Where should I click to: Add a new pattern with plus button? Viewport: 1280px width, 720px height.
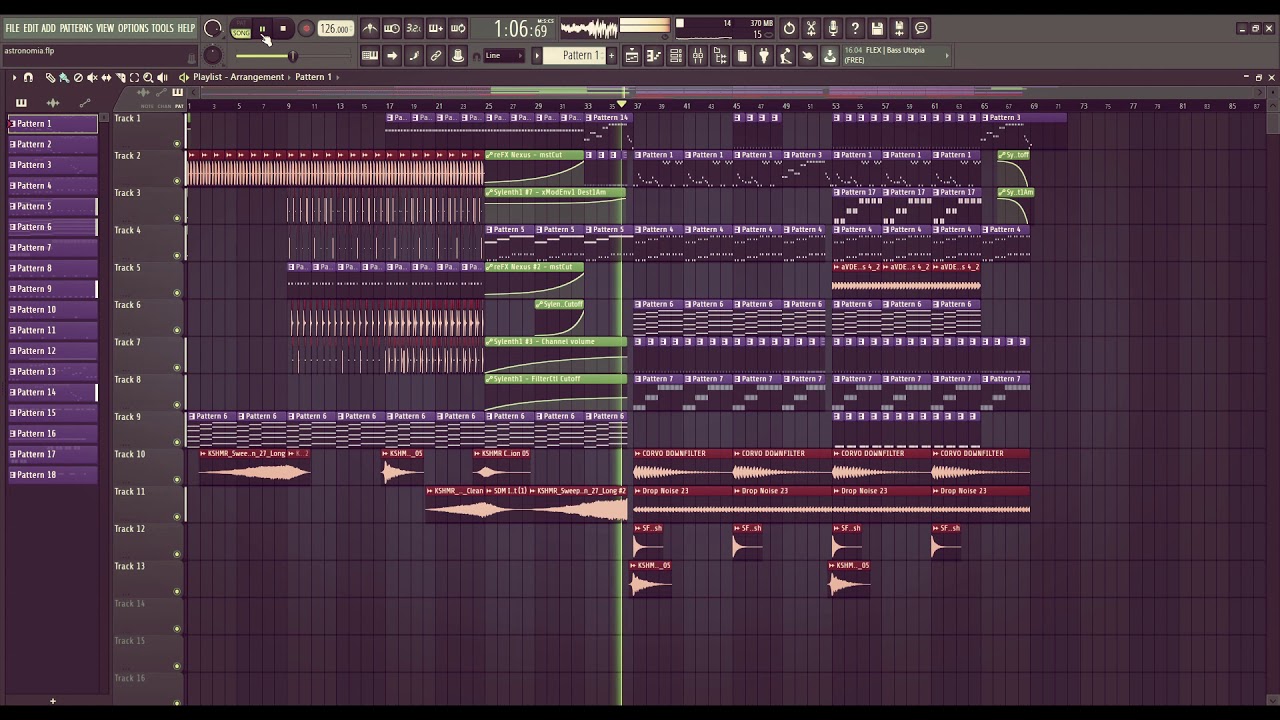coord(611,56)
